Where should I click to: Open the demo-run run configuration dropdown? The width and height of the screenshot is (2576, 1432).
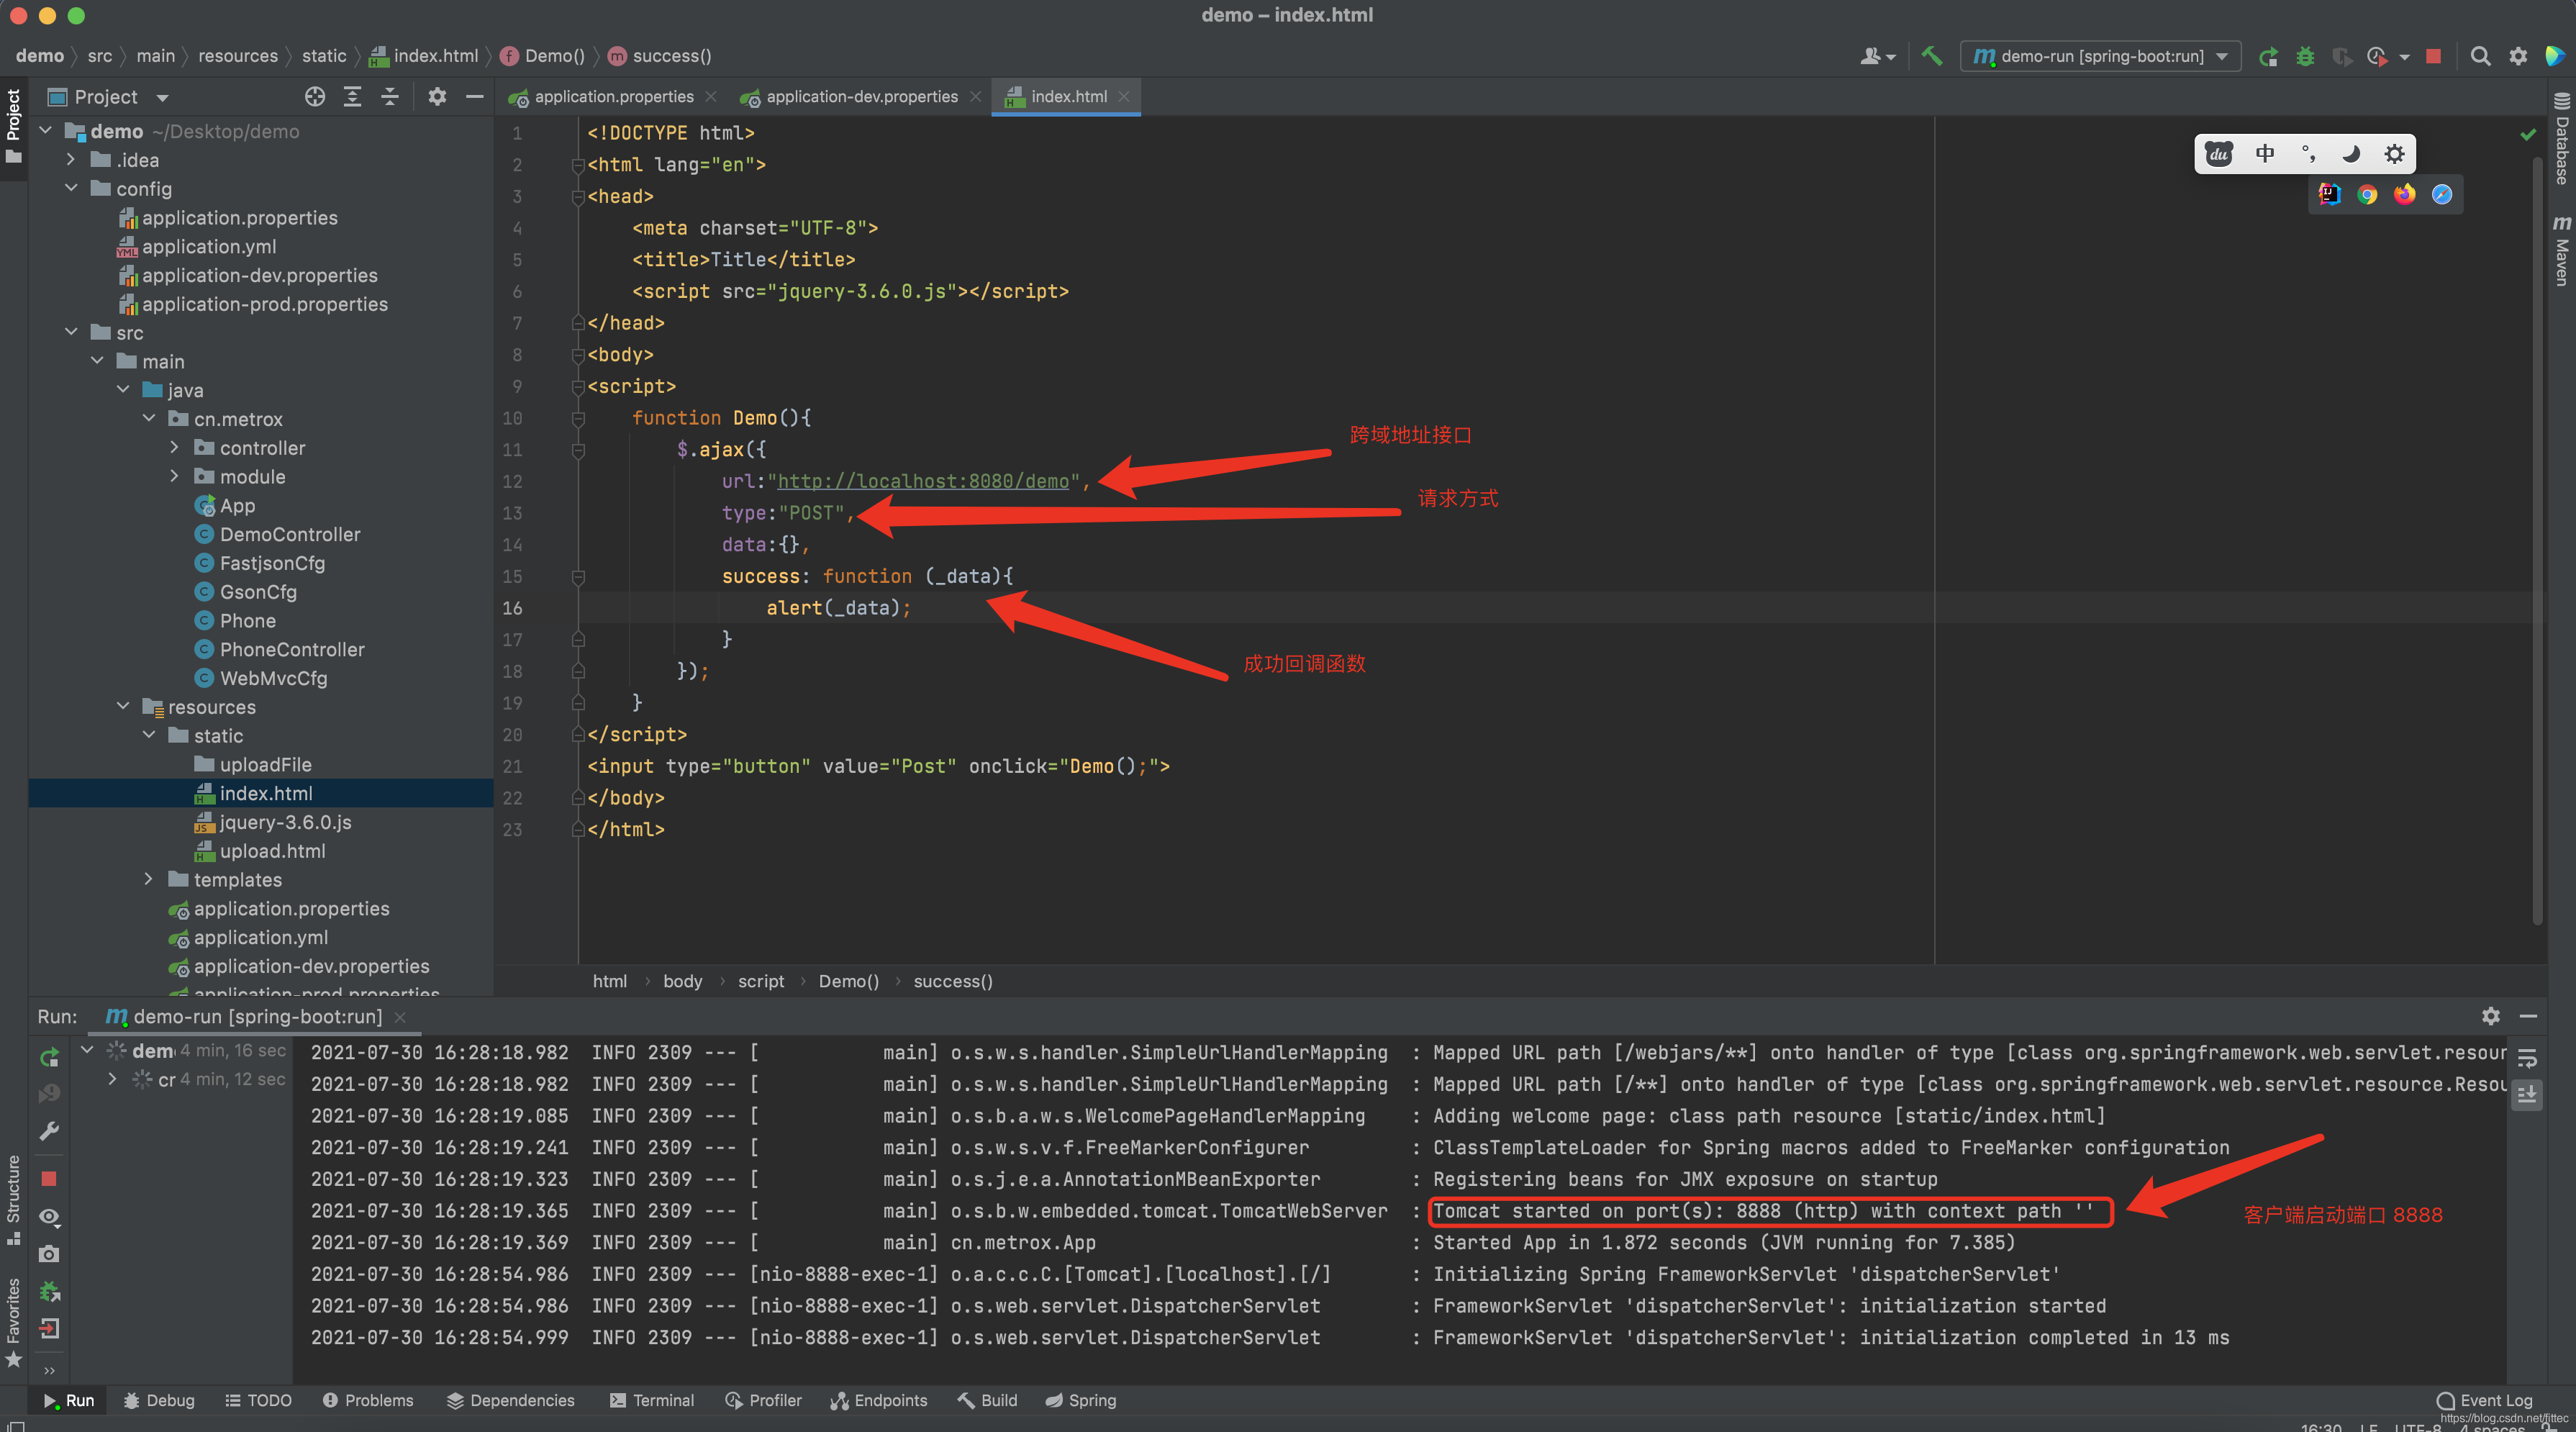(2100, 56)
